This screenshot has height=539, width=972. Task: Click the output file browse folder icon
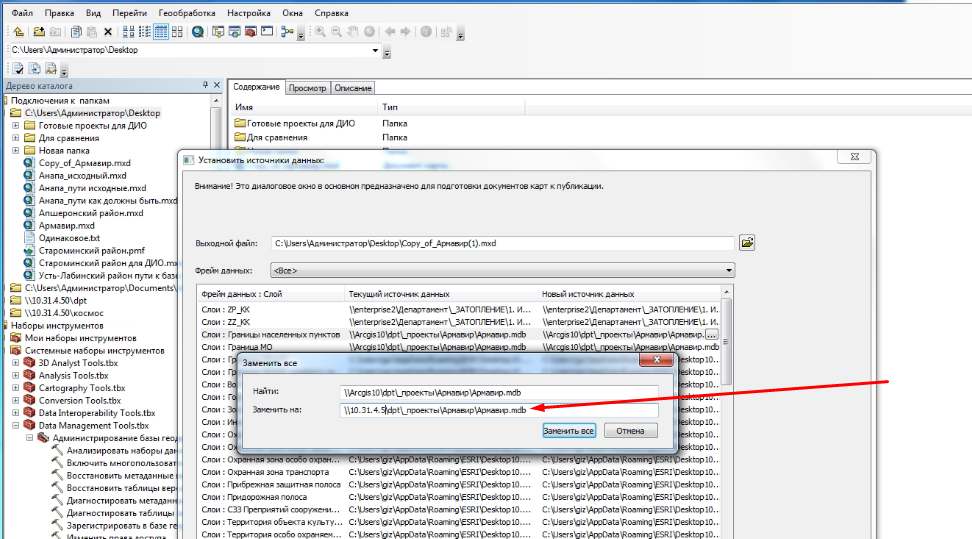(746, 243)
